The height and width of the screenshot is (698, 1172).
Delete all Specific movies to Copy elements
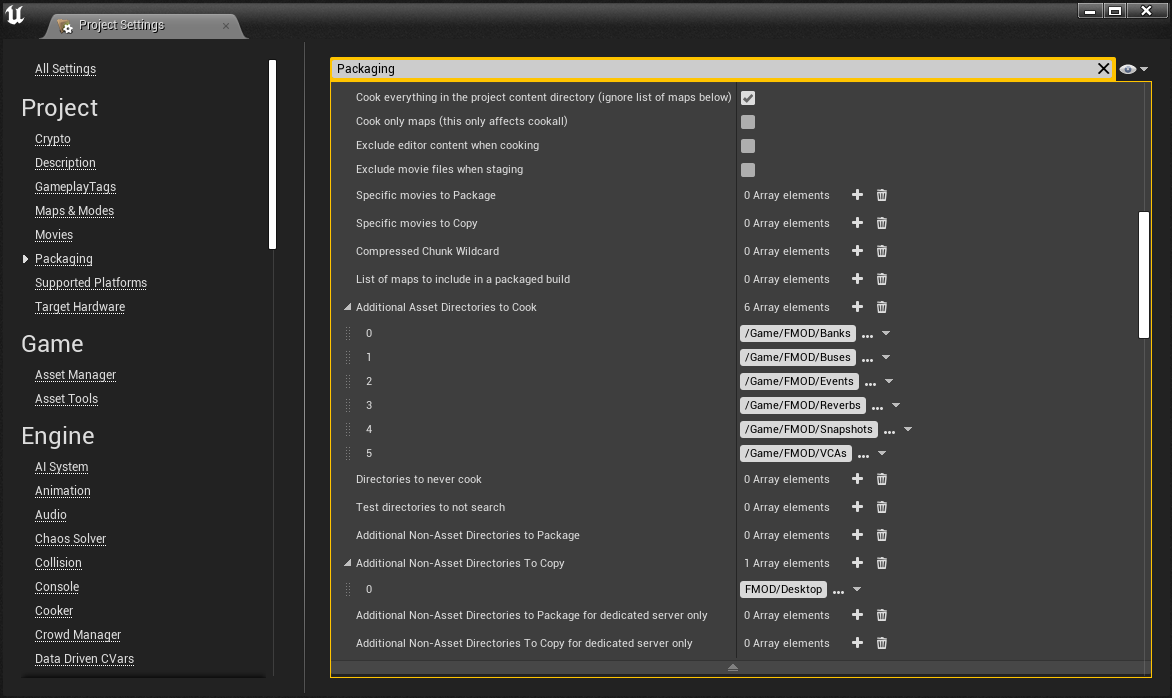coord(881,223)
